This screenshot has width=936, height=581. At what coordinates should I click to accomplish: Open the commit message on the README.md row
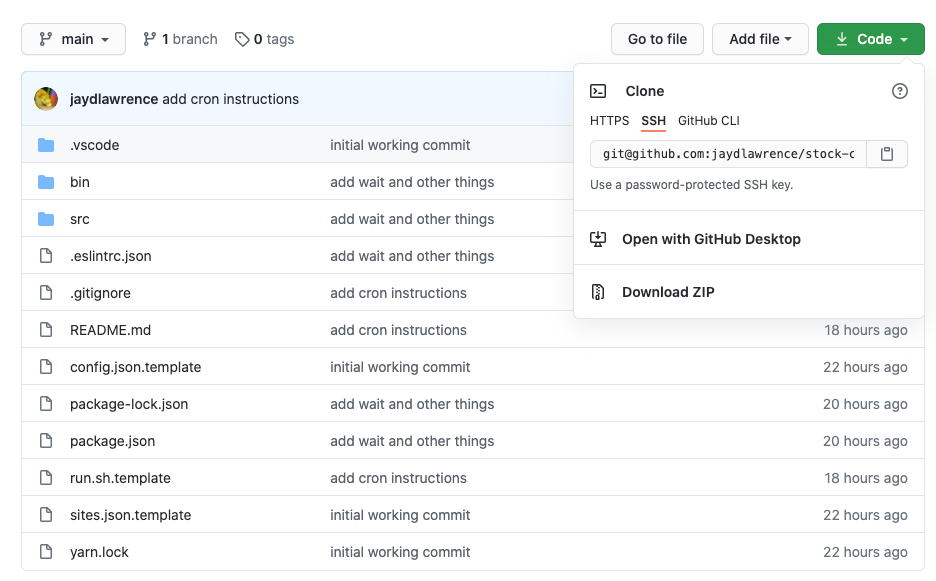398,330
